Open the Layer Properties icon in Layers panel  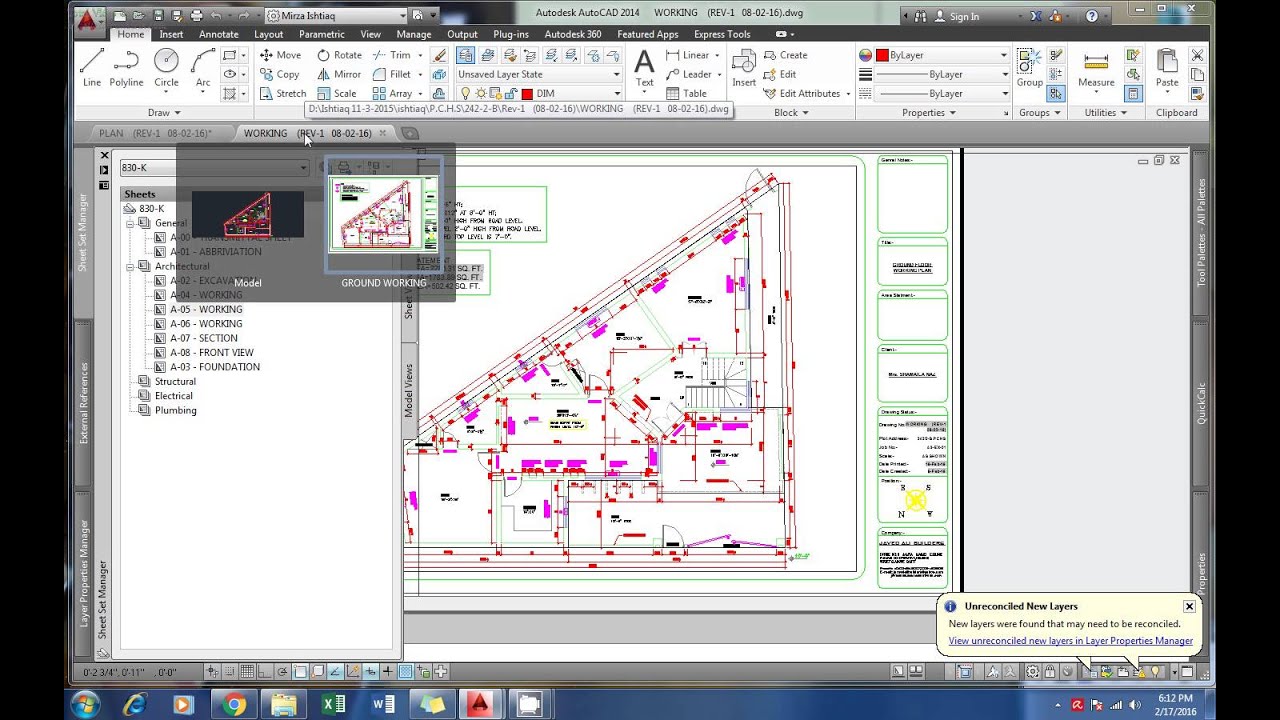coord(466,55)
